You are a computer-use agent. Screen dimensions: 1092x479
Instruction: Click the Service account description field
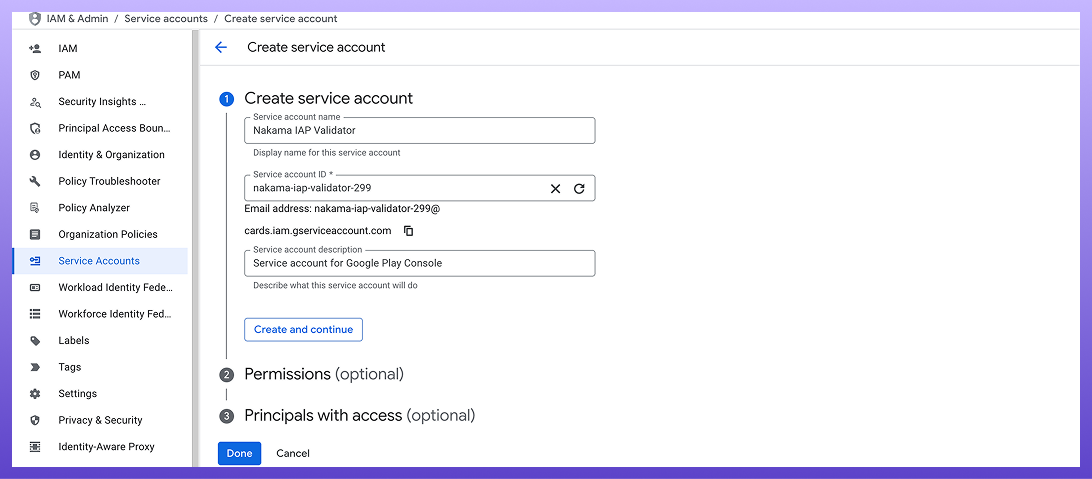(x=419, y=263)
